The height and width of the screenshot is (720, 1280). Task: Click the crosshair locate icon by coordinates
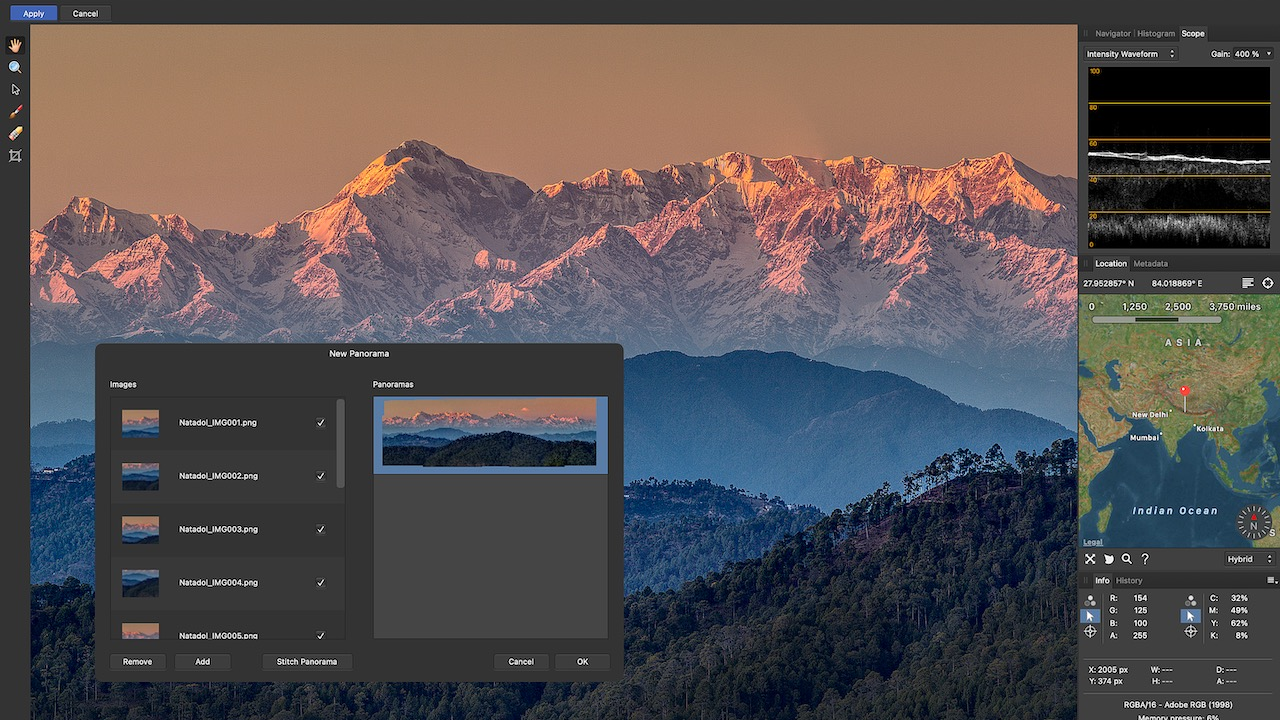pyautogui.click(x=1268, y=283)
